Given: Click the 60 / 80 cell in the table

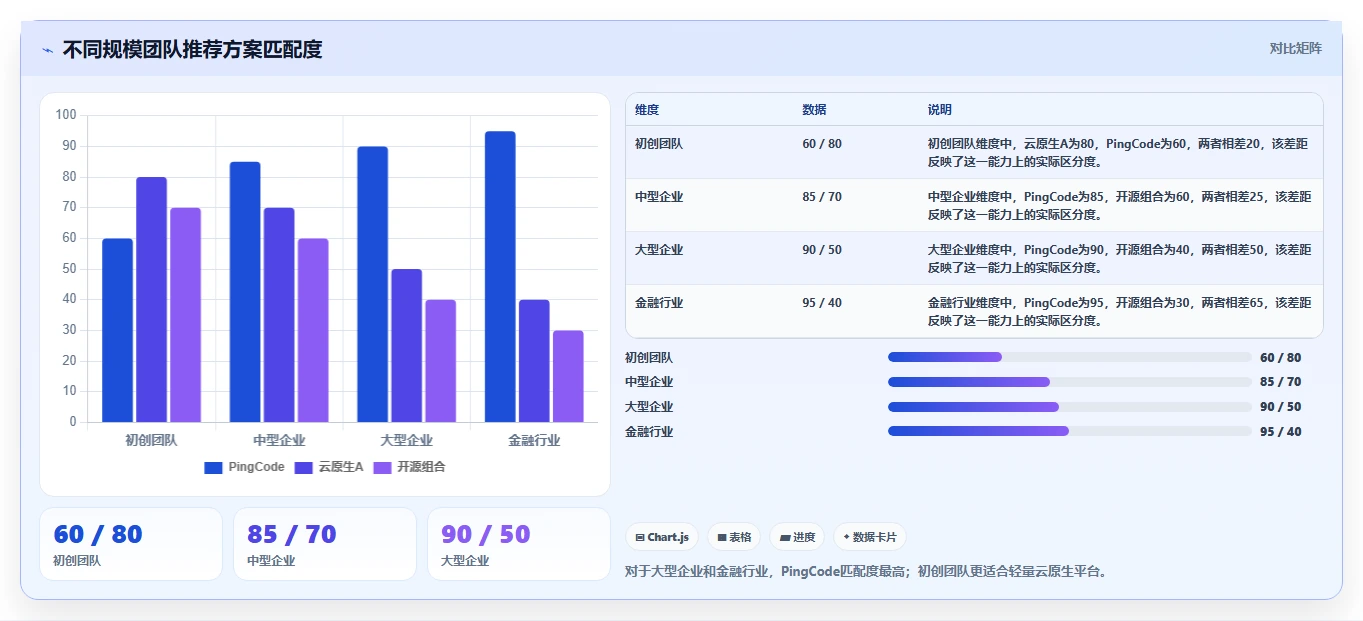Looking at the screenshot, I should 822,144.
